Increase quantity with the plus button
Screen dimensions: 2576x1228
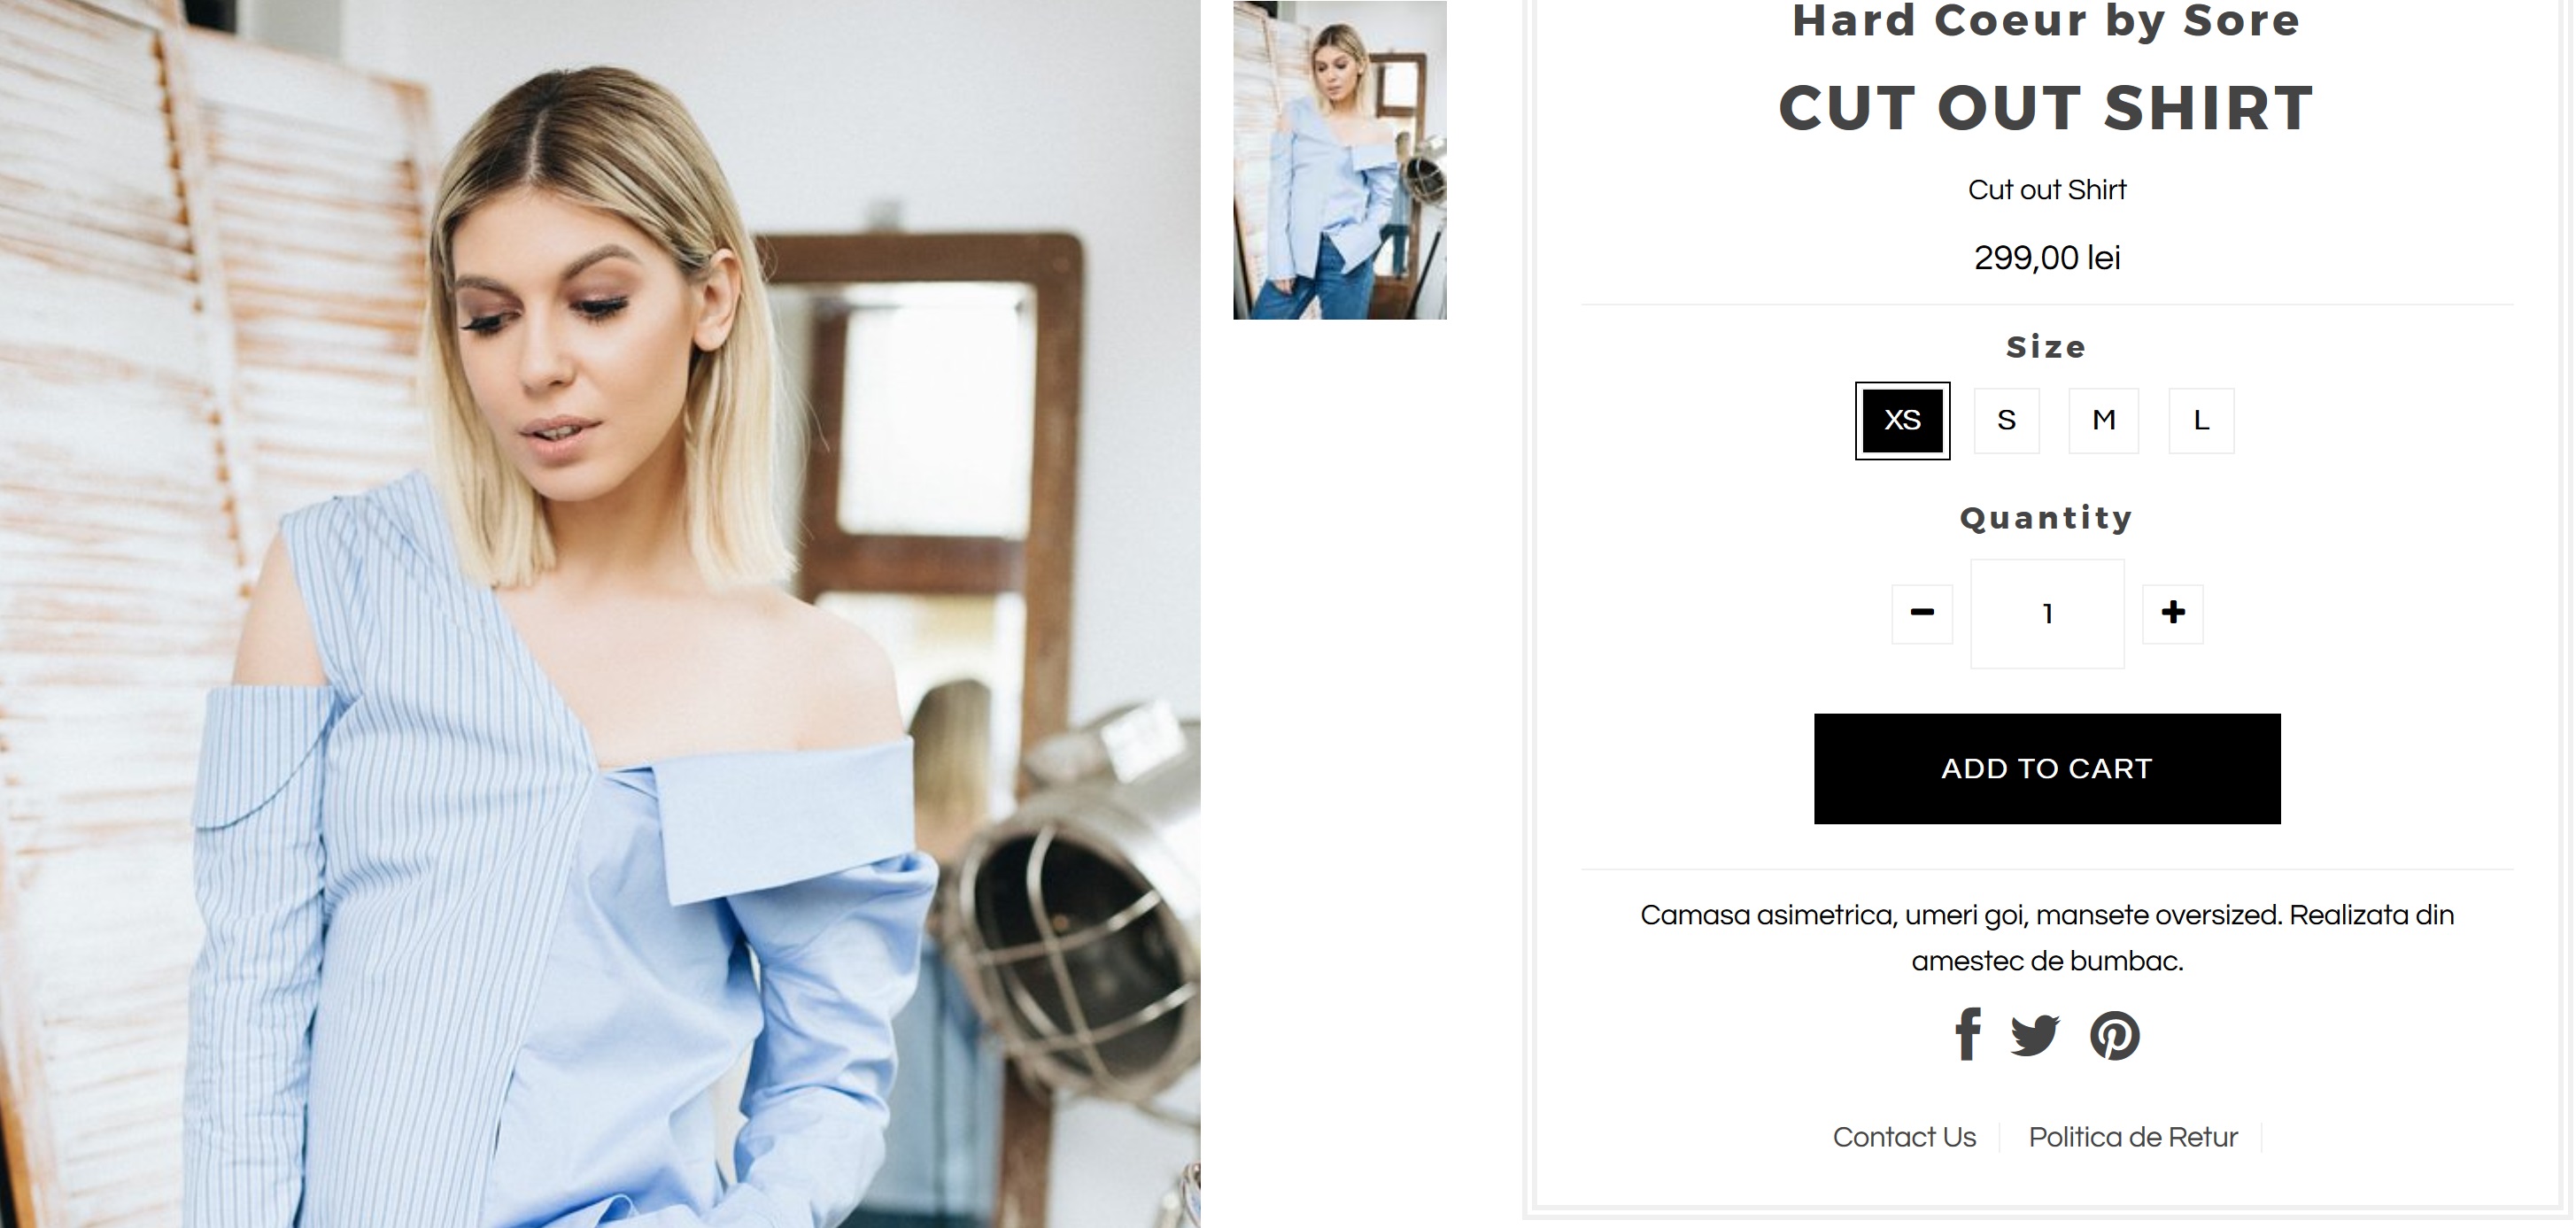[x=2173, y=613]
